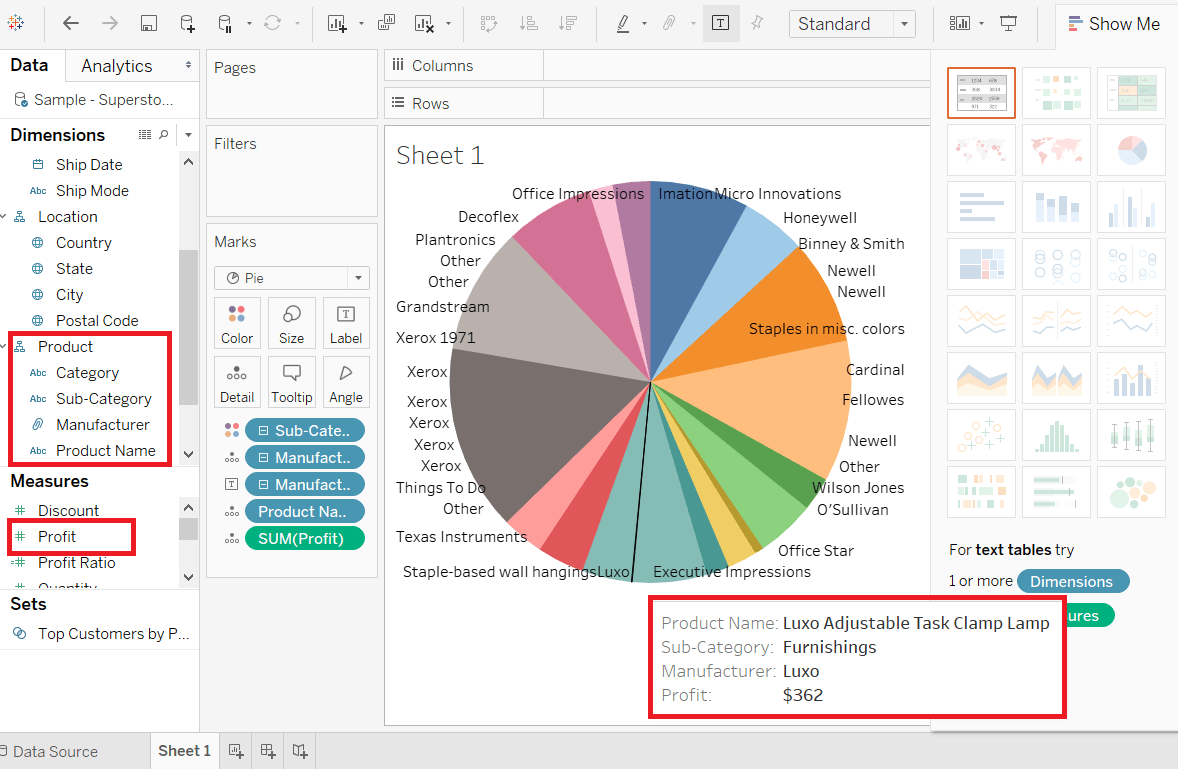Select the Profit Ratio measure
Screen dimensions: 1178x769
click(x=77, y=563)
